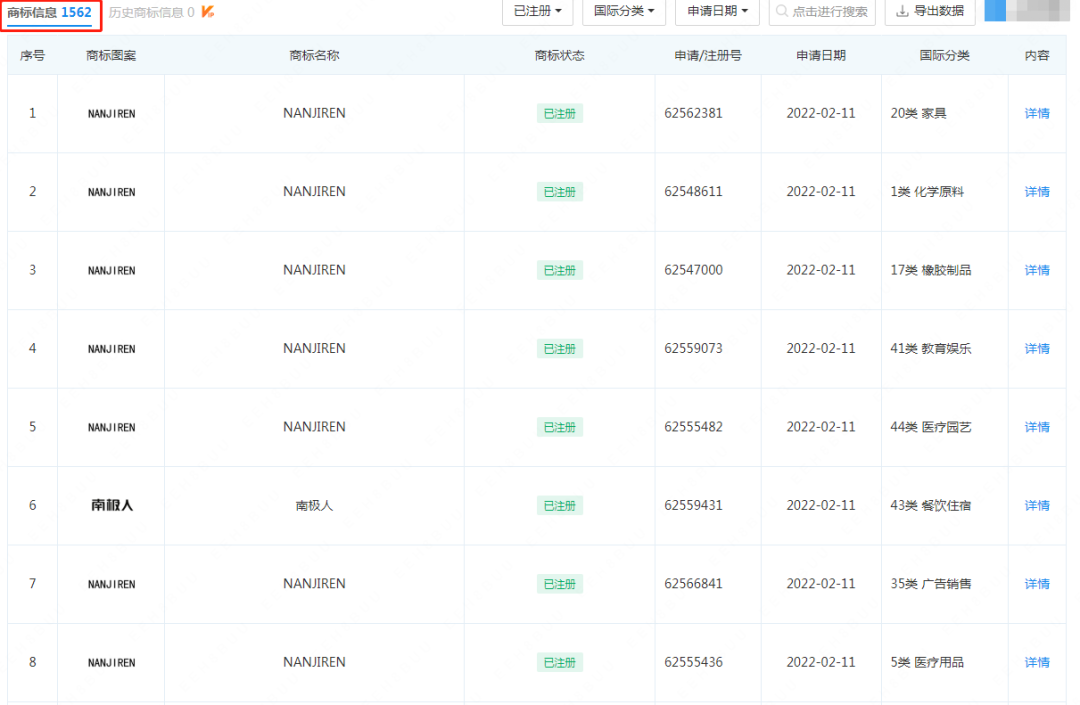The width and height of the screenshot is (1080, 705).
Task: Open 详情 for registration 62555436
Action: 1037,663
